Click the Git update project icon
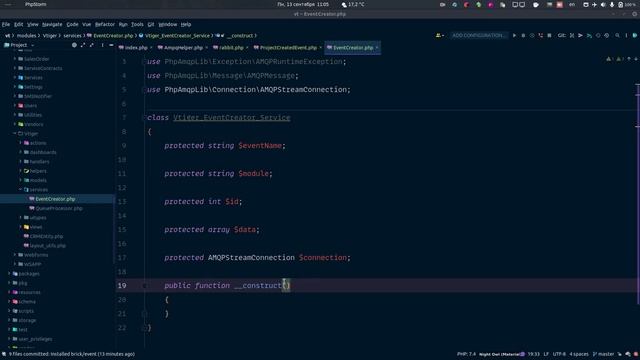The width and height of the screenshot is (640, 360). tap(572, 36)
